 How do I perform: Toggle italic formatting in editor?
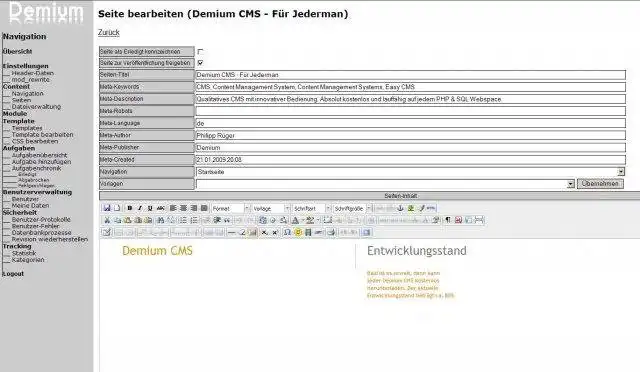point(140,208)
